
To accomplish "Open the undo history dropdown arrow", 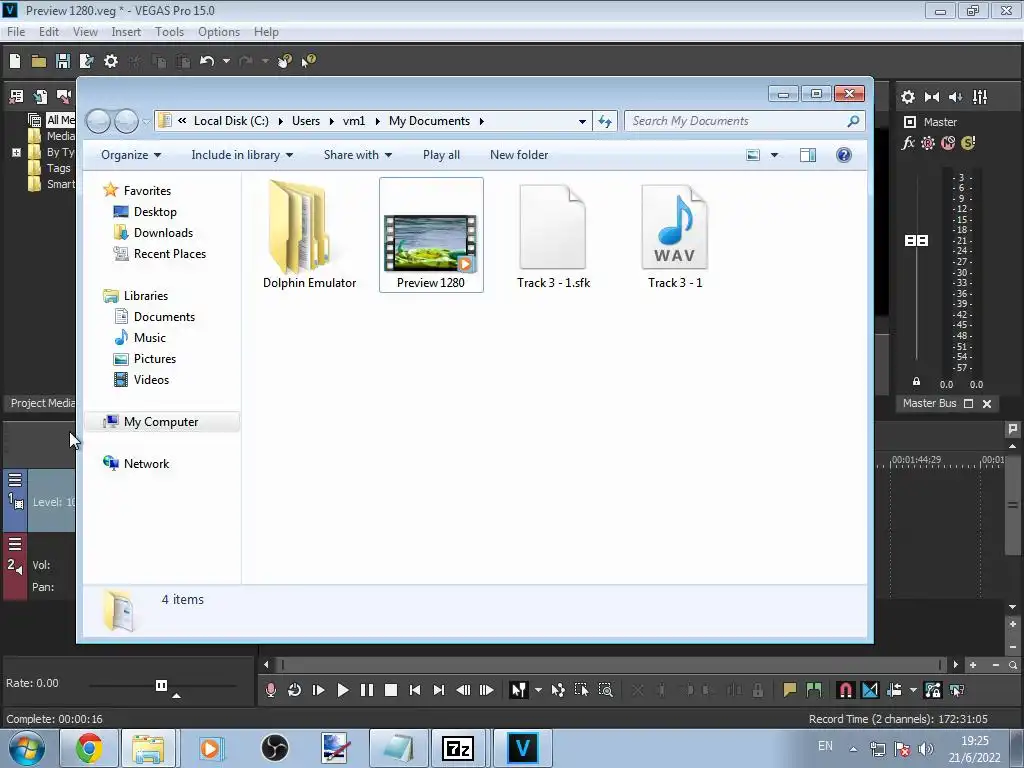I will coord(226,61).
